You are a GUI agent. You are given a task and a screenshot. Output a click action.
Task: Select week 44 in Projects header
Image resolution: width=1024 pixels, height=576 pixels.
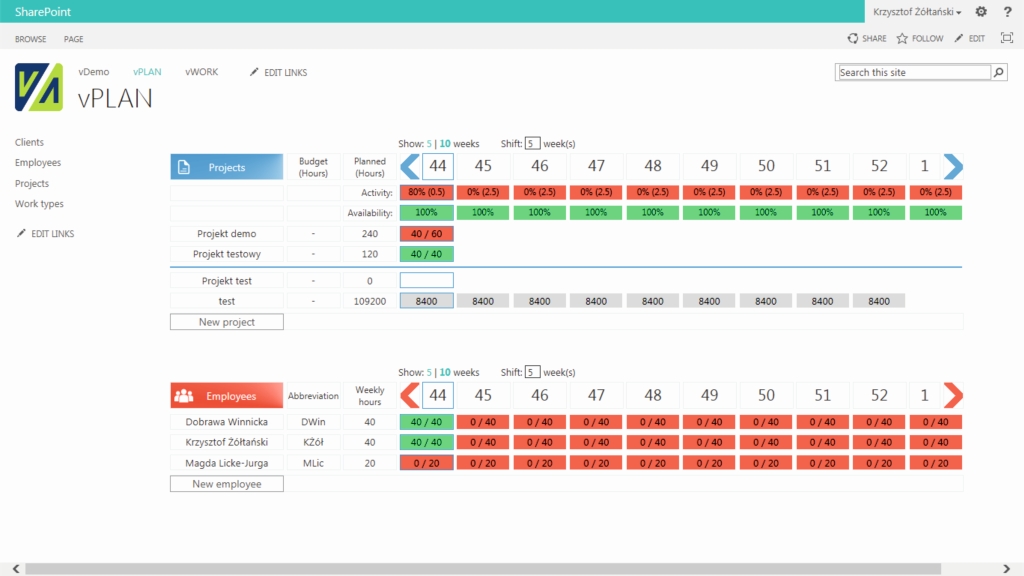[x=438, y=167]
